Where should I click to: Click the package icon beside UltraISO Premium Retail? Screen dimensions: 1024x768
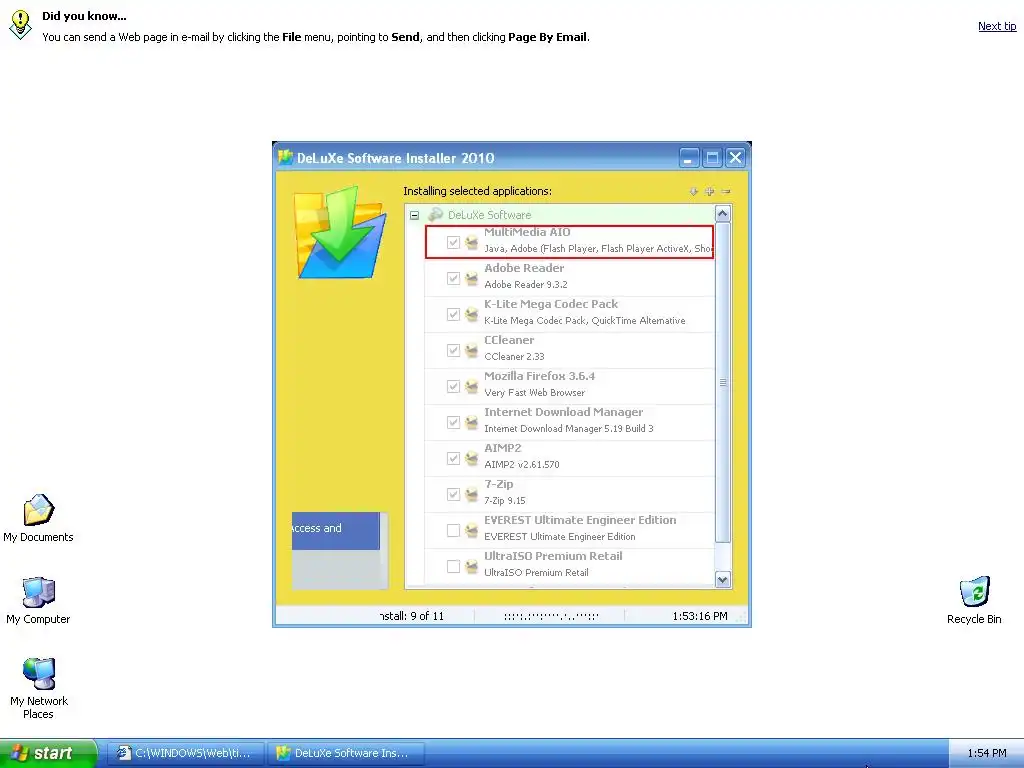coord(472,566)
